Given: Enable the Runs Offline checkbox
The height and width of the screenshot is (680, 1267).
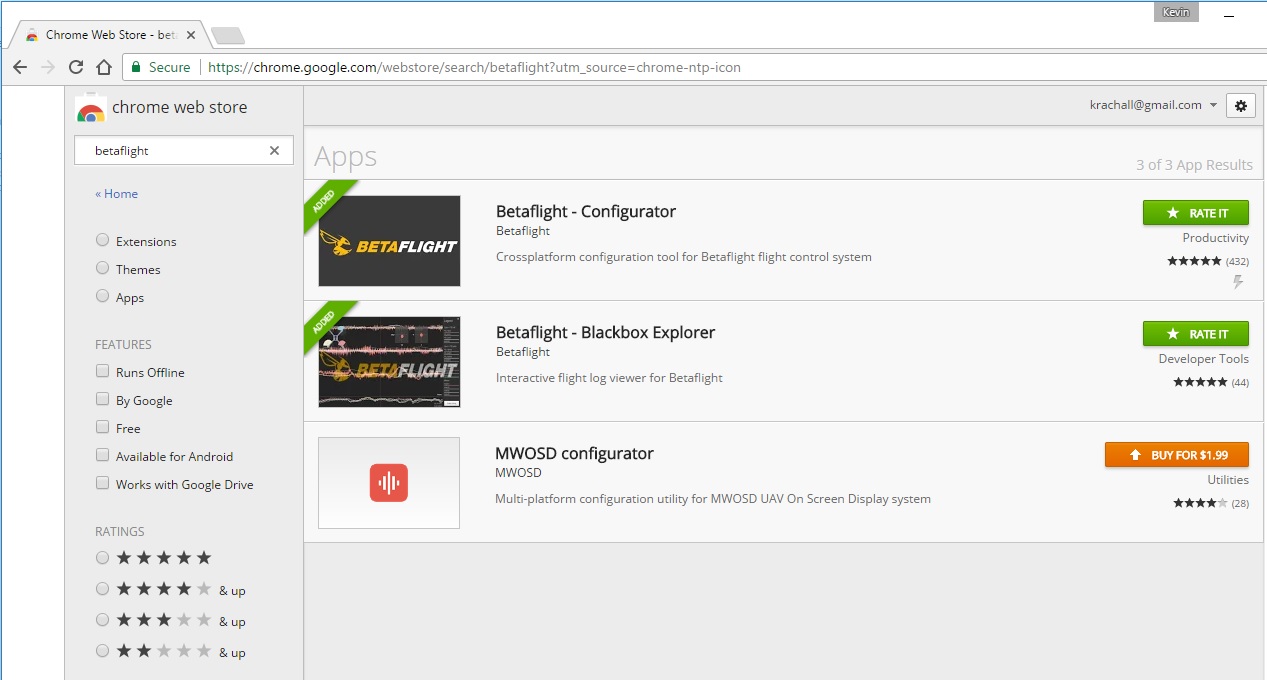Looking at the screenshot, I should coord(102,371).
